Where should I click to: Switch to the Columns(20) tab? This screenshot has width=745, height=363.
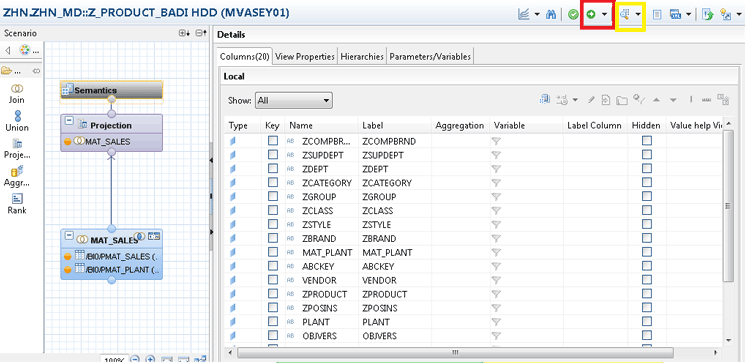coord(245,57)
